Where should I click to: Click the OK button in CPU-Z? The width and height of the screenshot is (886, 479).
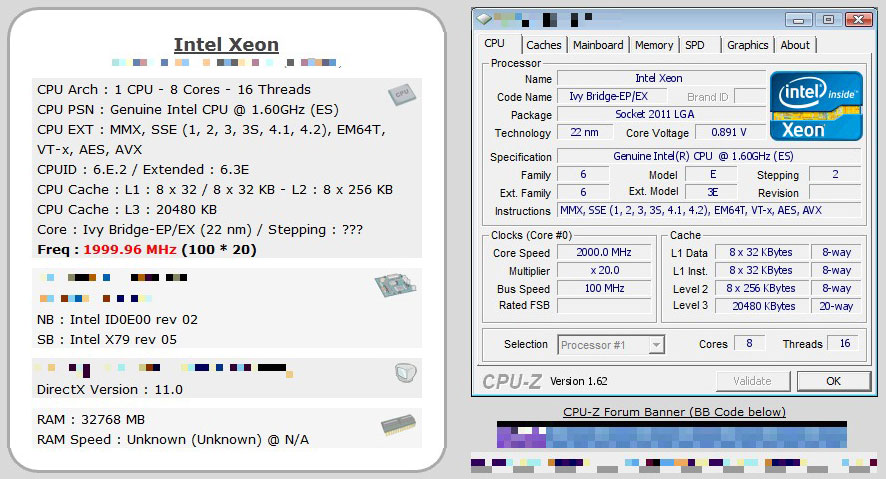833,381
